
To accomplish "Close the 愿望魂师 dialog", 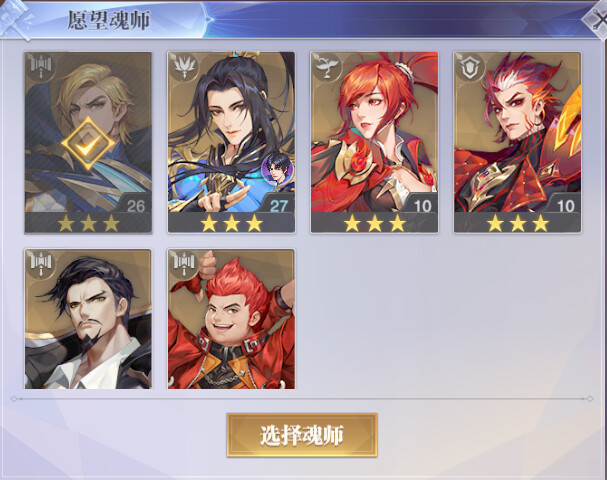I will 596,20.
